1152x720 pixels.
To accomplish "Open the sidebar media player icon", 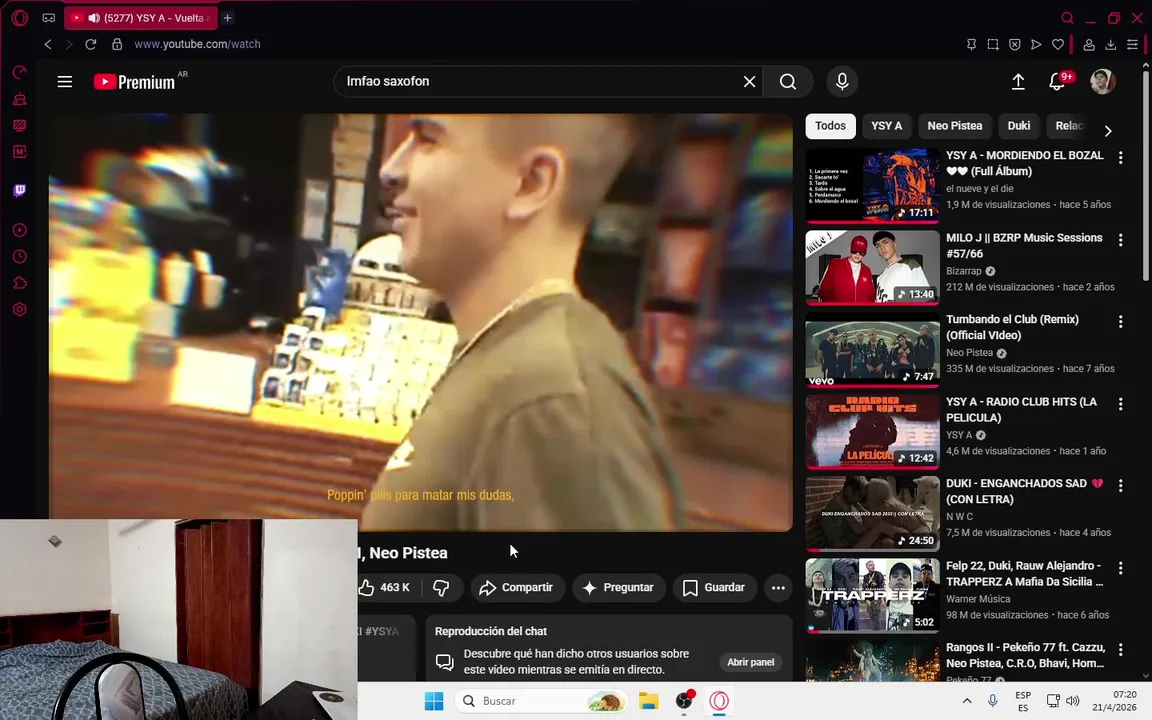I will coord(20,230).
